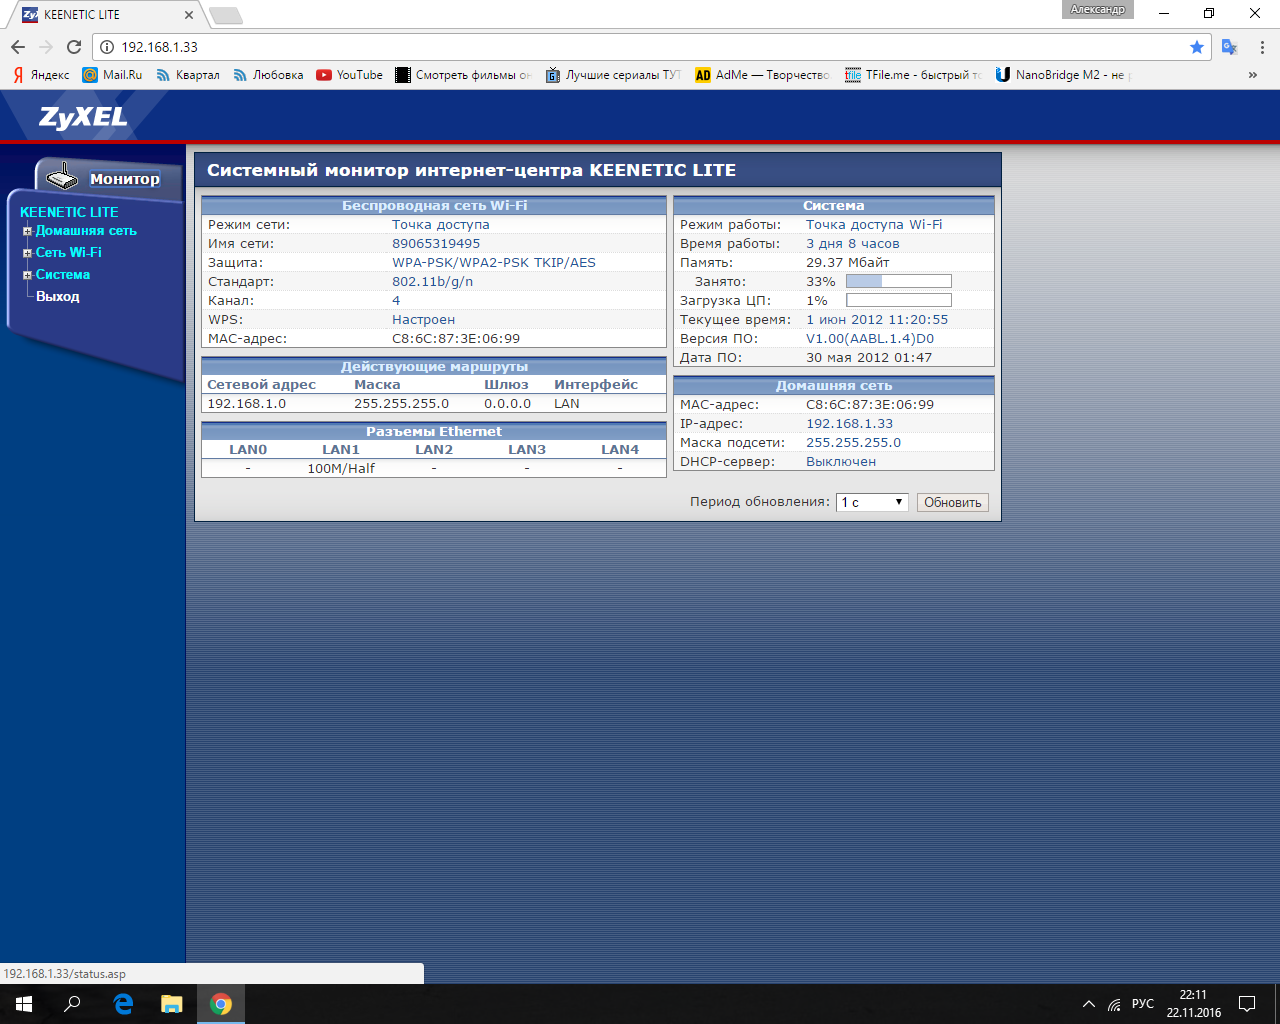The height and width of the screenshot is (1024, 1280).
Task: Open the YouTube bookmark
Action: 350,75
